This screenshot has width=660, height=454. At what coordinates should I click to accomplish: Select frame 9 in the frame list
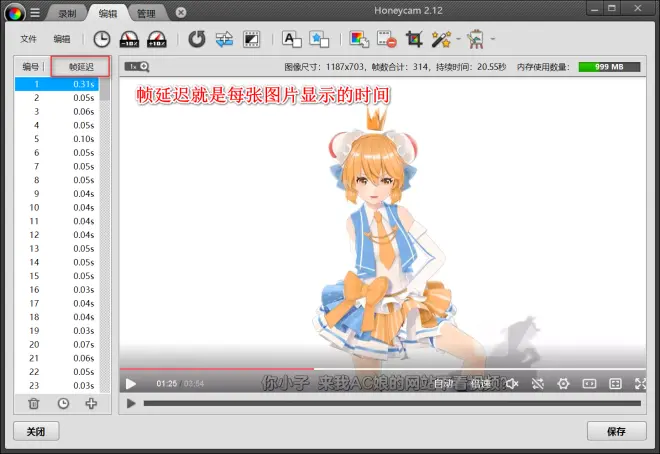(57, 194)
